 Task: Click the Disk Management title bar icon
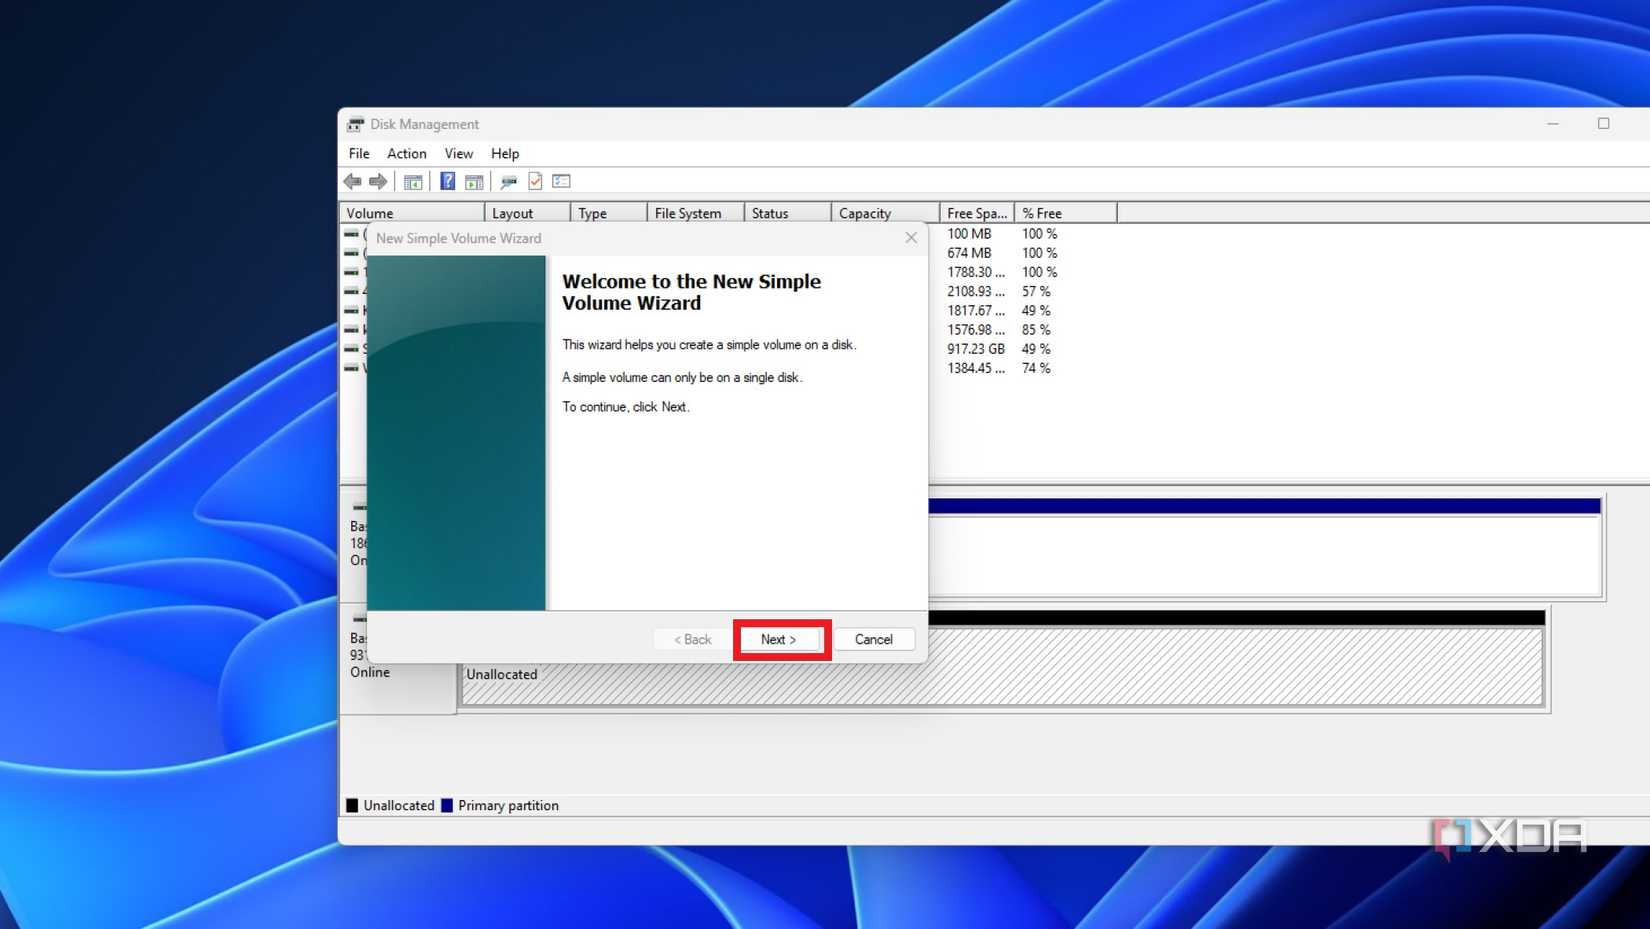point(357,123)
